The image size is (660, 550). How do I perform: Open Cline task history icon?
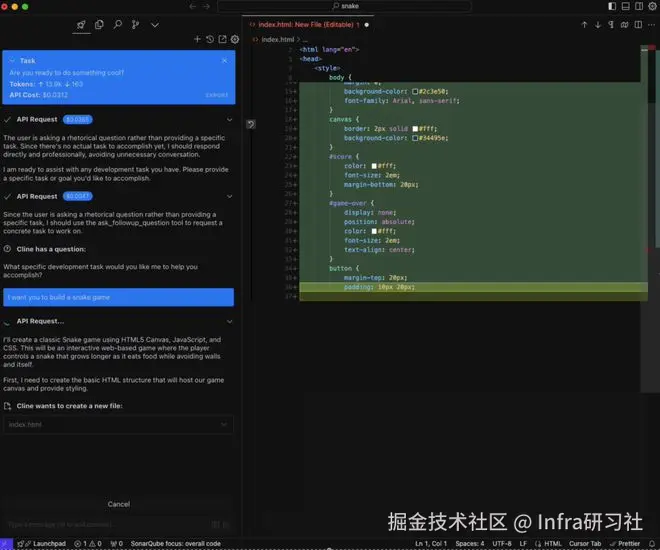[210, 39]
